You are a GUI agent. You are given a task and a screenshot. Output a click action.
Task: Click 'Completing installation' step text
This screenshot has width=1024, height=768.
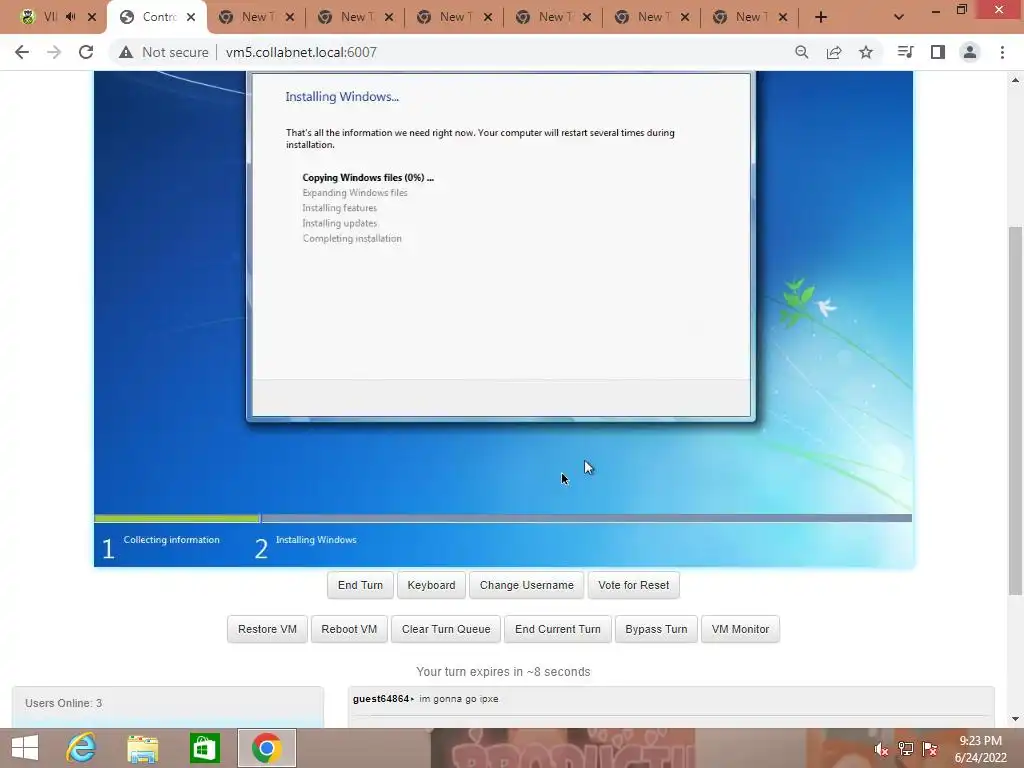coord(352,238)
